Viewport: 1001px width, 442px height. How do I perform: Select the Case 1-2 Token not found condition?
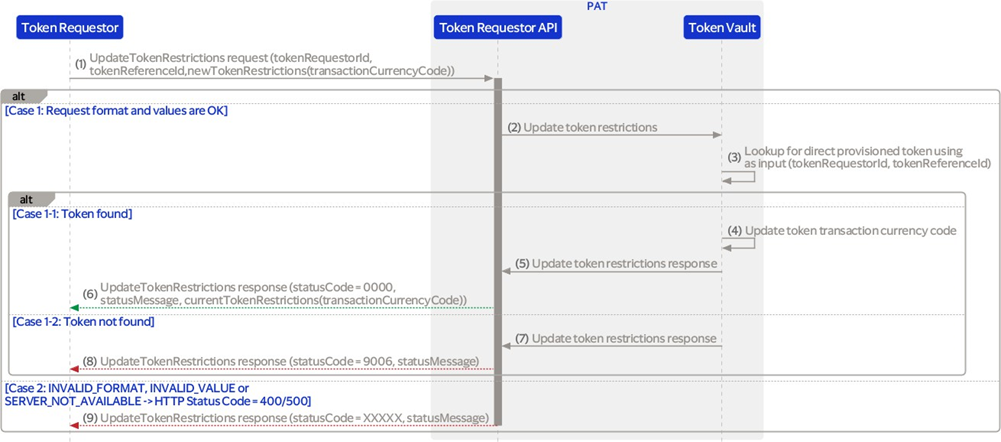pyautogui.click(x=83, y=321)
